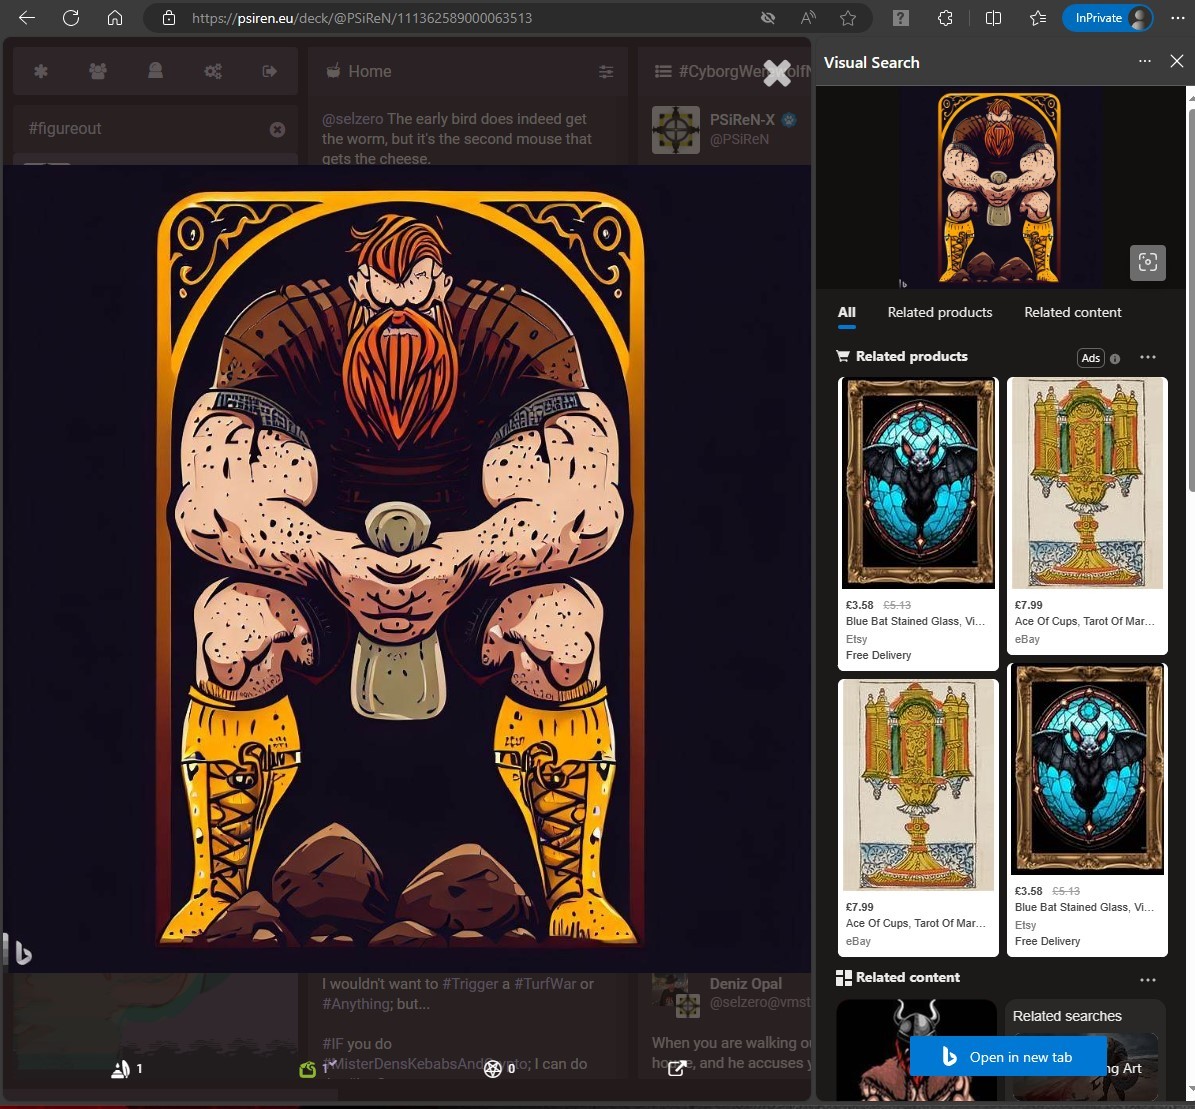Screen dimensions: 1195x1109
Task: Open PSiReN-X profile avatar
Action: 676,130
